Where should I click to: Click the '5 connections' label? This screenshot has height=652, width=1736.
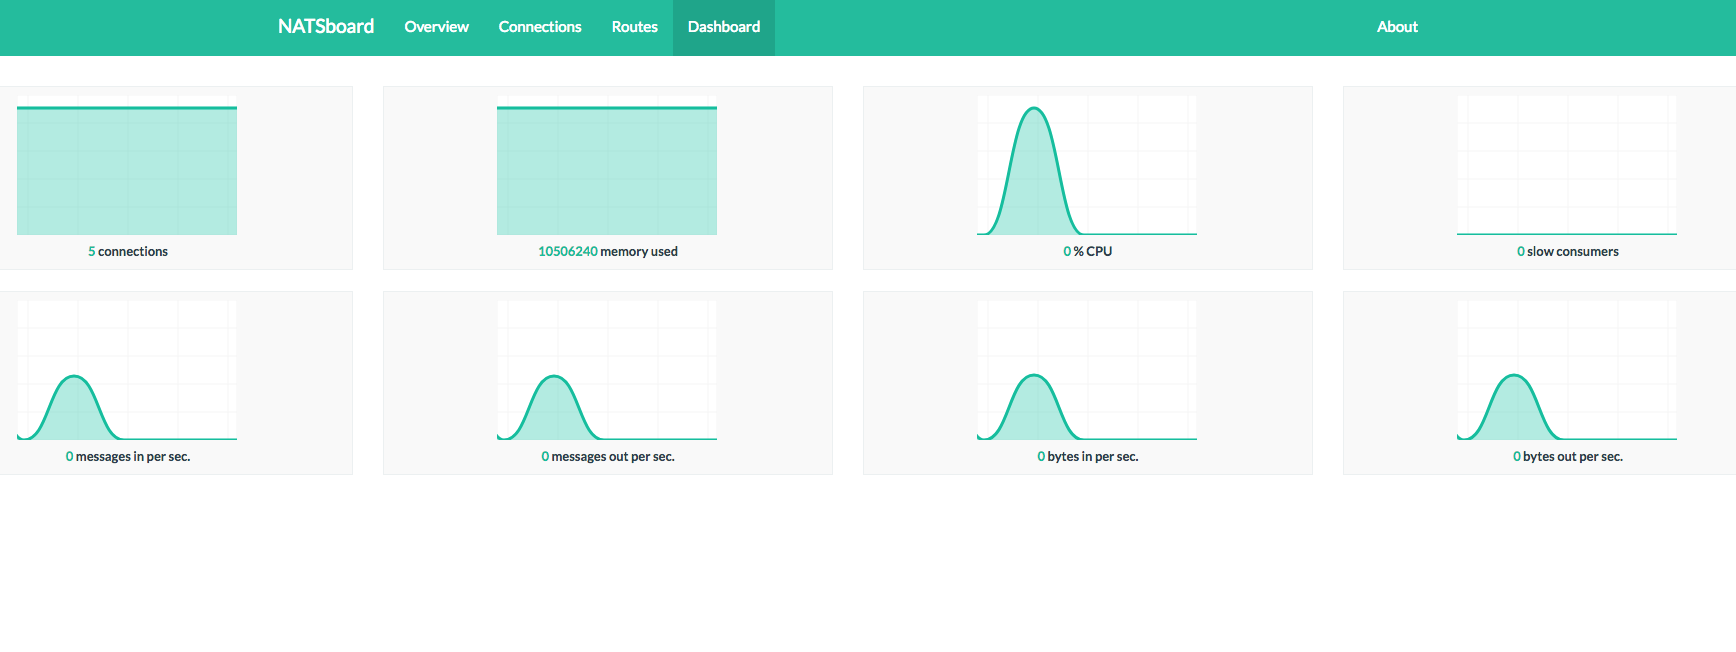128,252
